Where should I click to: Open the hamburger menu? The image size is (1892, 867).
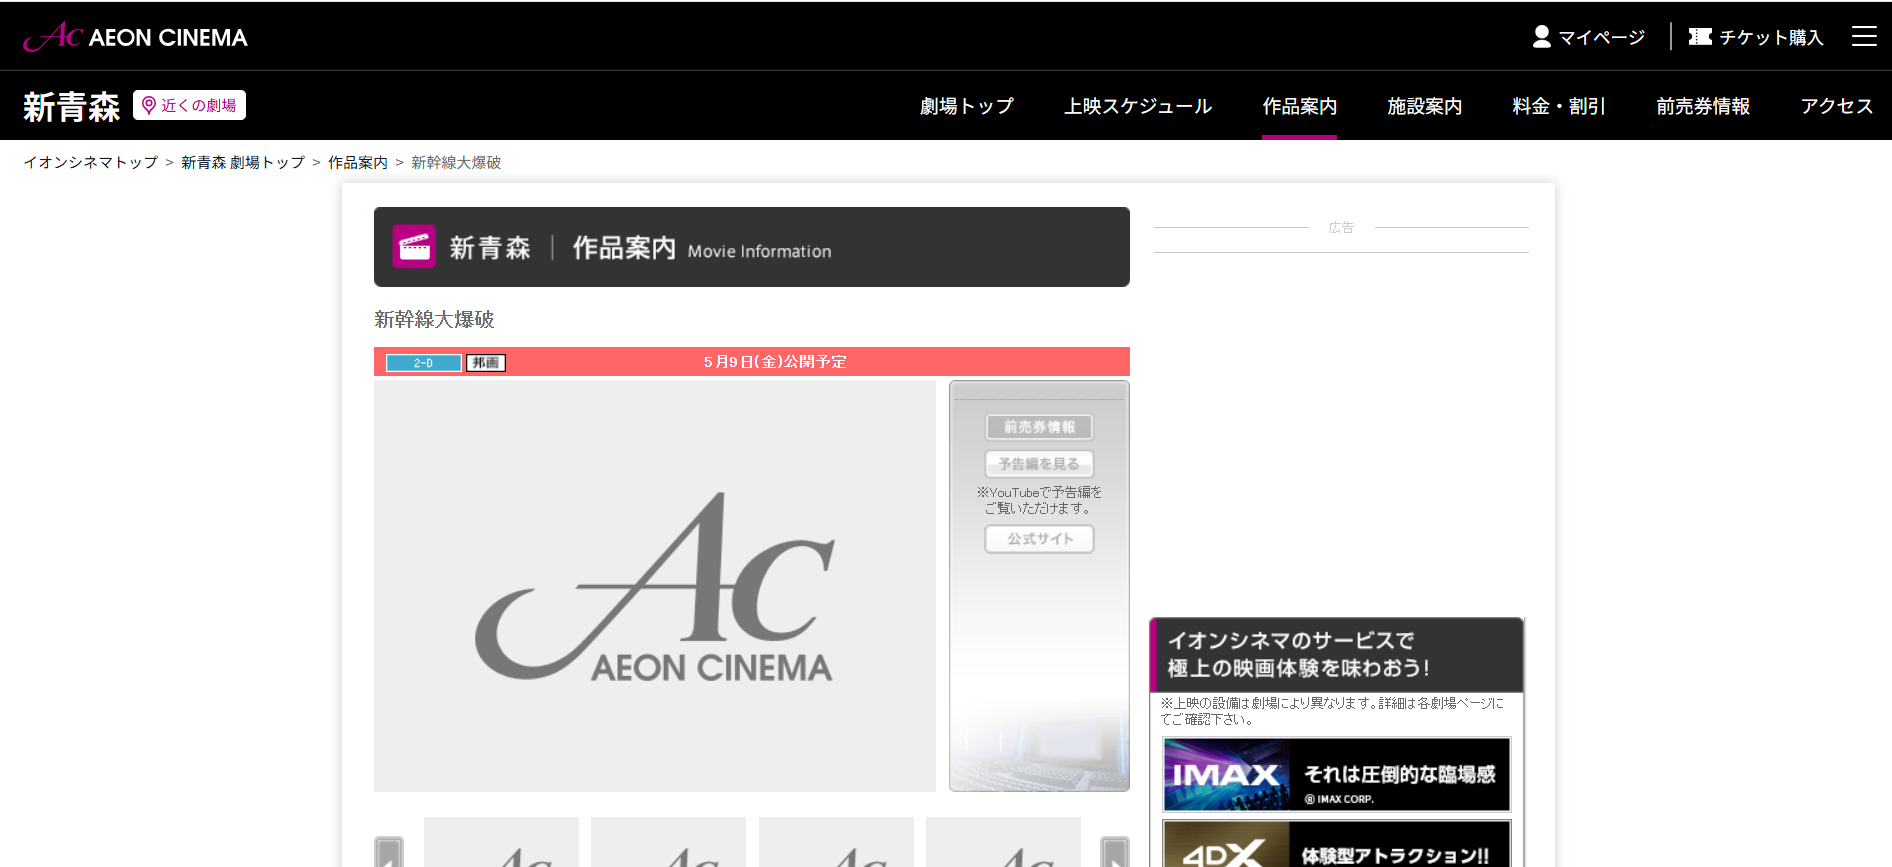coord(1864,37)
